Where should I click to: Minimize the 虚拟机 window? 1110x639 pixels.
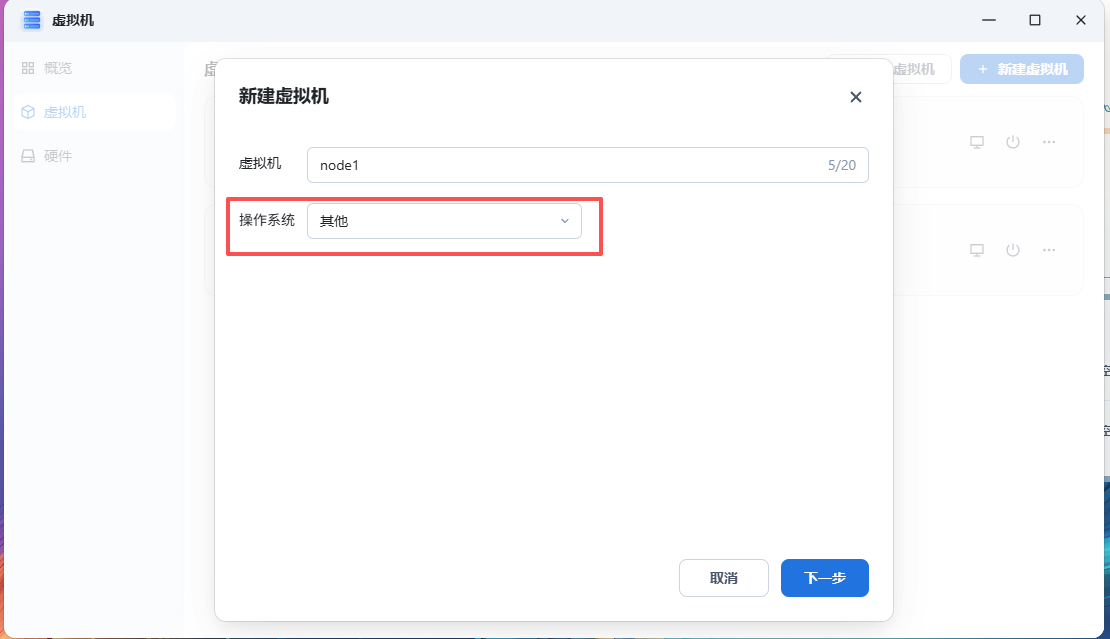click(988, 20)
